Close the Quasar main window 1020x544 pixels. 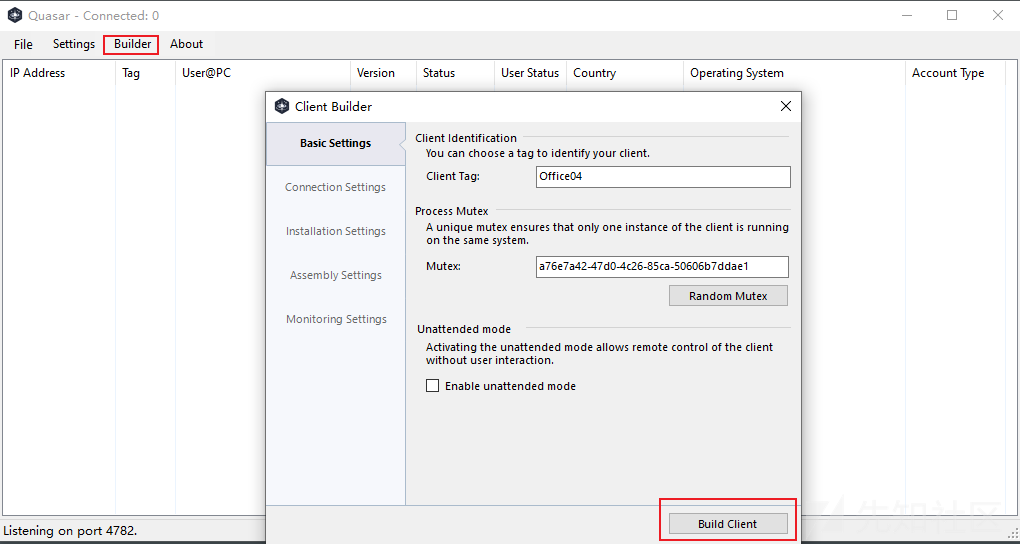[997, 15]
